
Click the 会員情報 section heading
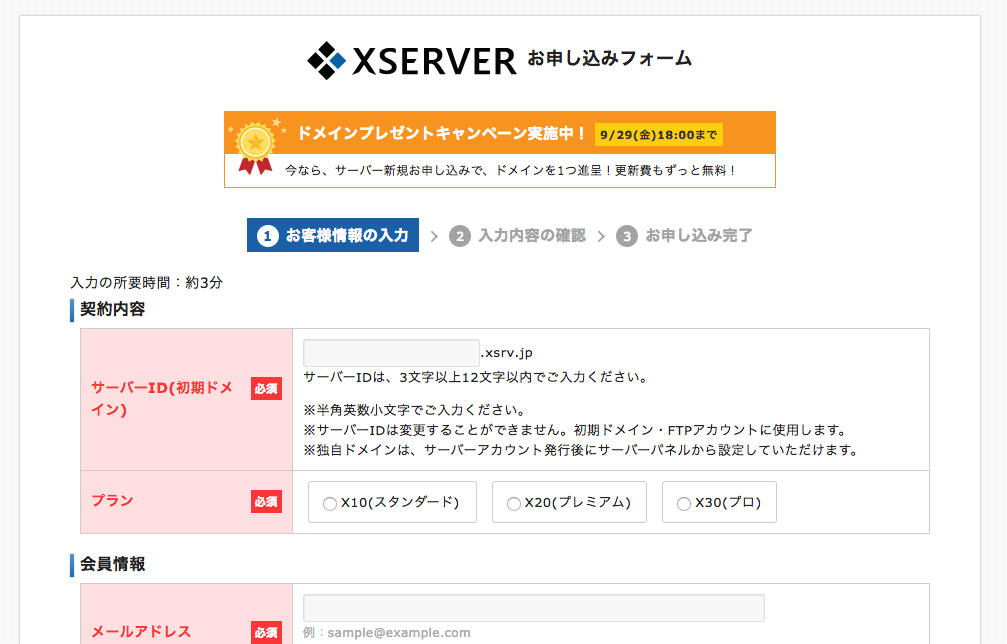[112, 564]
